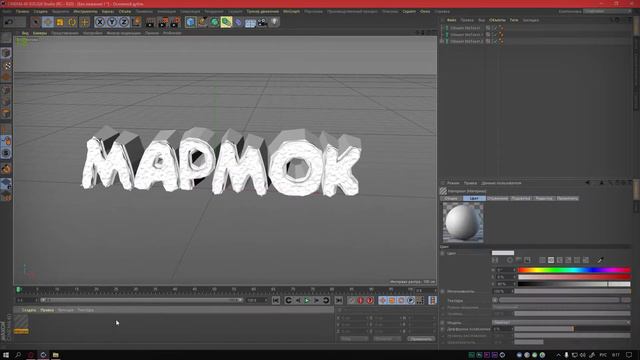This screenshot has width=640, height=360.
Task: Switch to the Отражение material tab
Action: pyautogui.click(x=498, y=198)
